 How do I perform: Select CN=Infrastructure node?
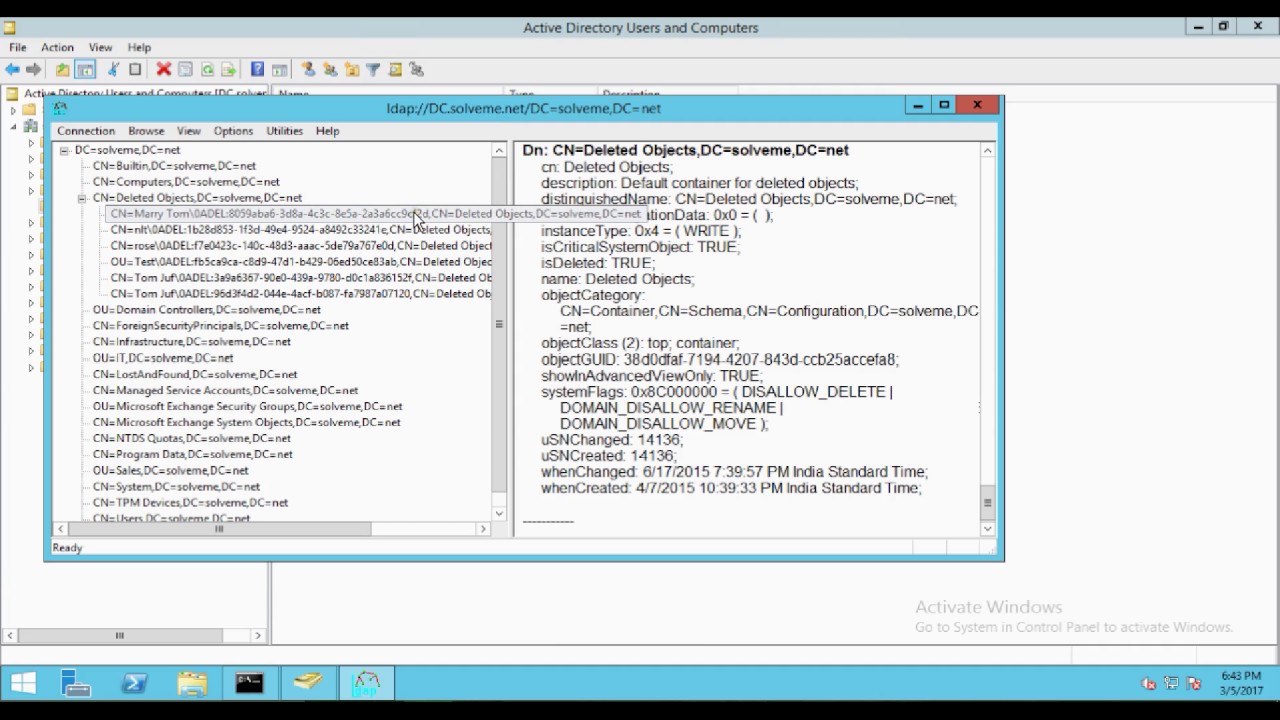pyautogui.click(x=192, y=342)
